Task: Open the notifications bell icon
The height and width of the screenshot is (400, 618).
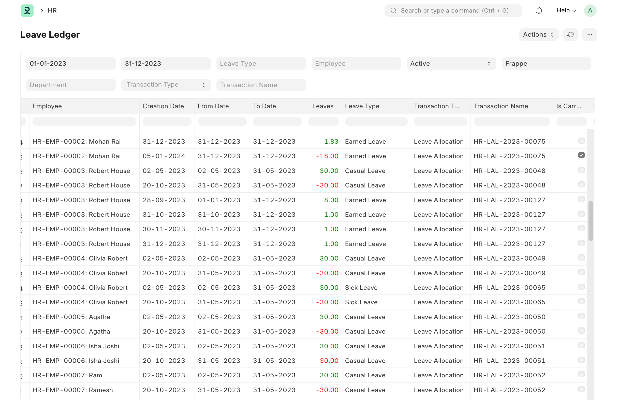Action: click(538, 10)
